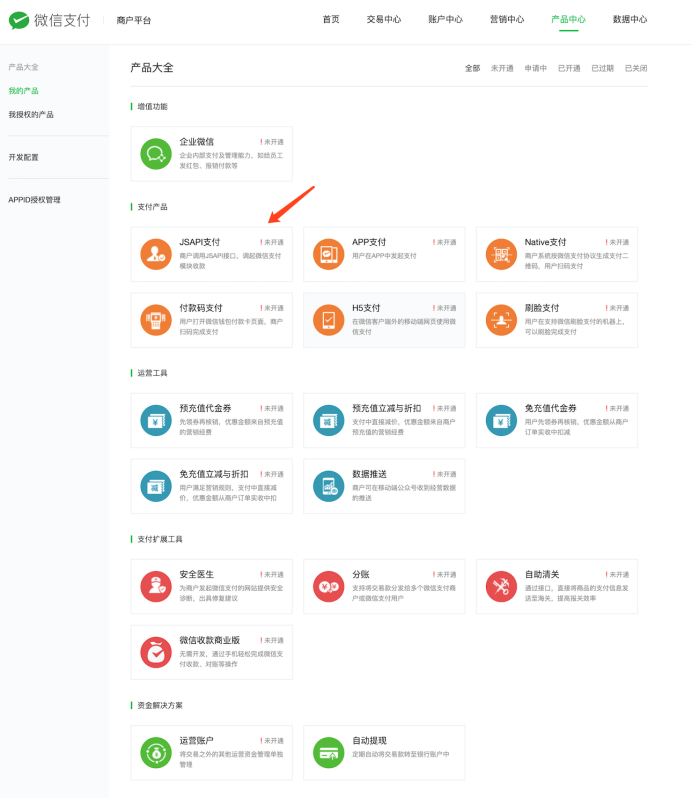Click the 自动提现 green card icon
692x798 pixels.
point(329,753)
